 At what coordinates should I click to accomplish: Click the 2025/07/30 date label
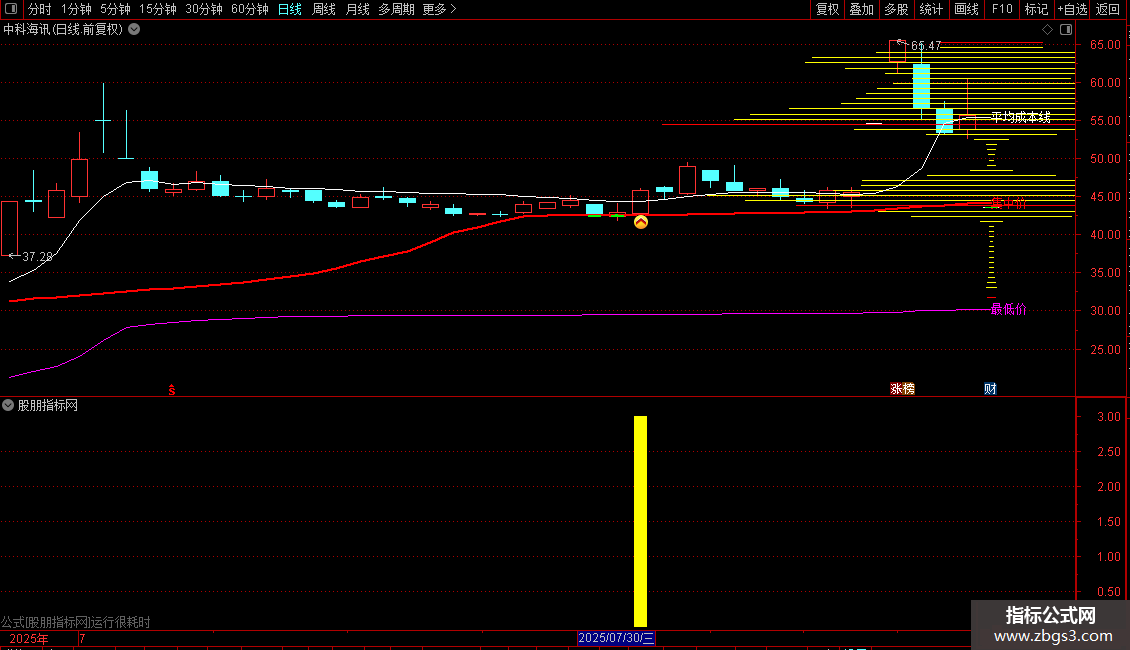[x=616, y=638]
